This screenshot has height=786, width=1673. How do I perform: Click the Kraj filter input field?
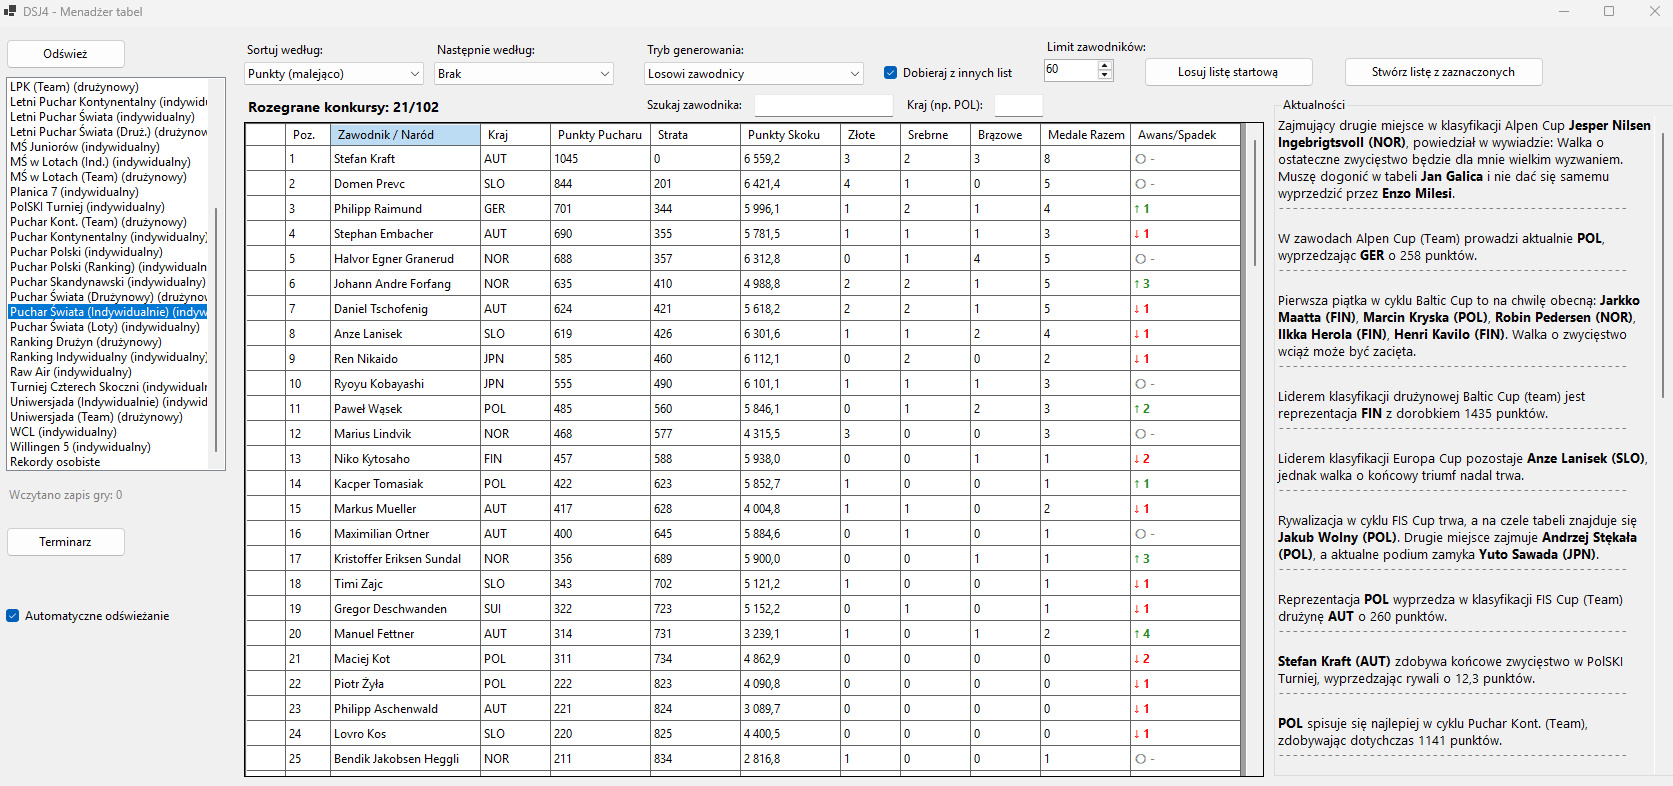pyautogui.click(x=1018, y=105)
